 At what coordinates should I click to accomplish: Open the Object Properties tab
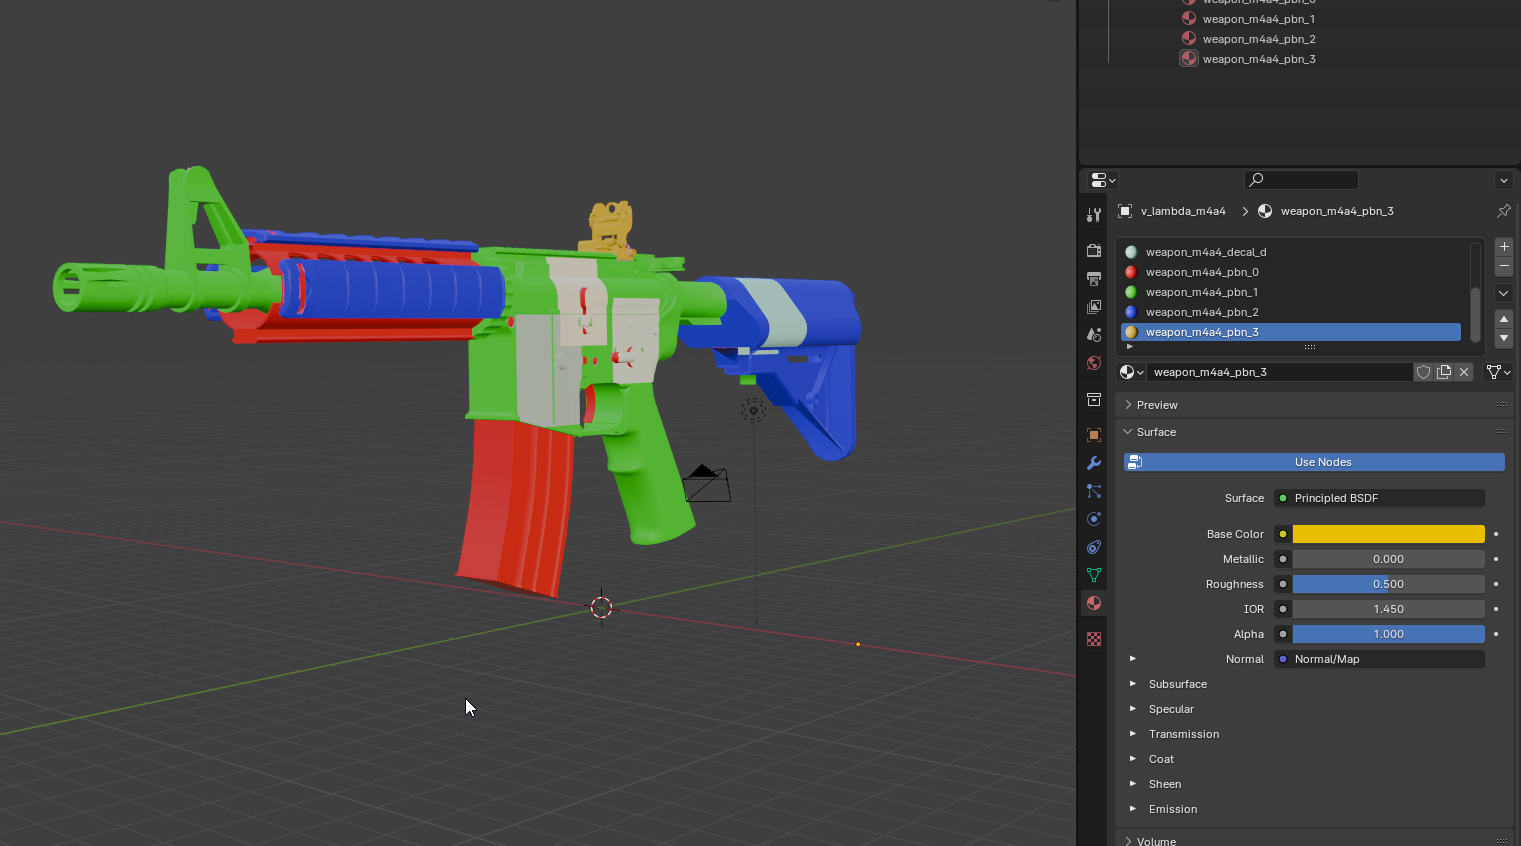[x=1093, y=435]
